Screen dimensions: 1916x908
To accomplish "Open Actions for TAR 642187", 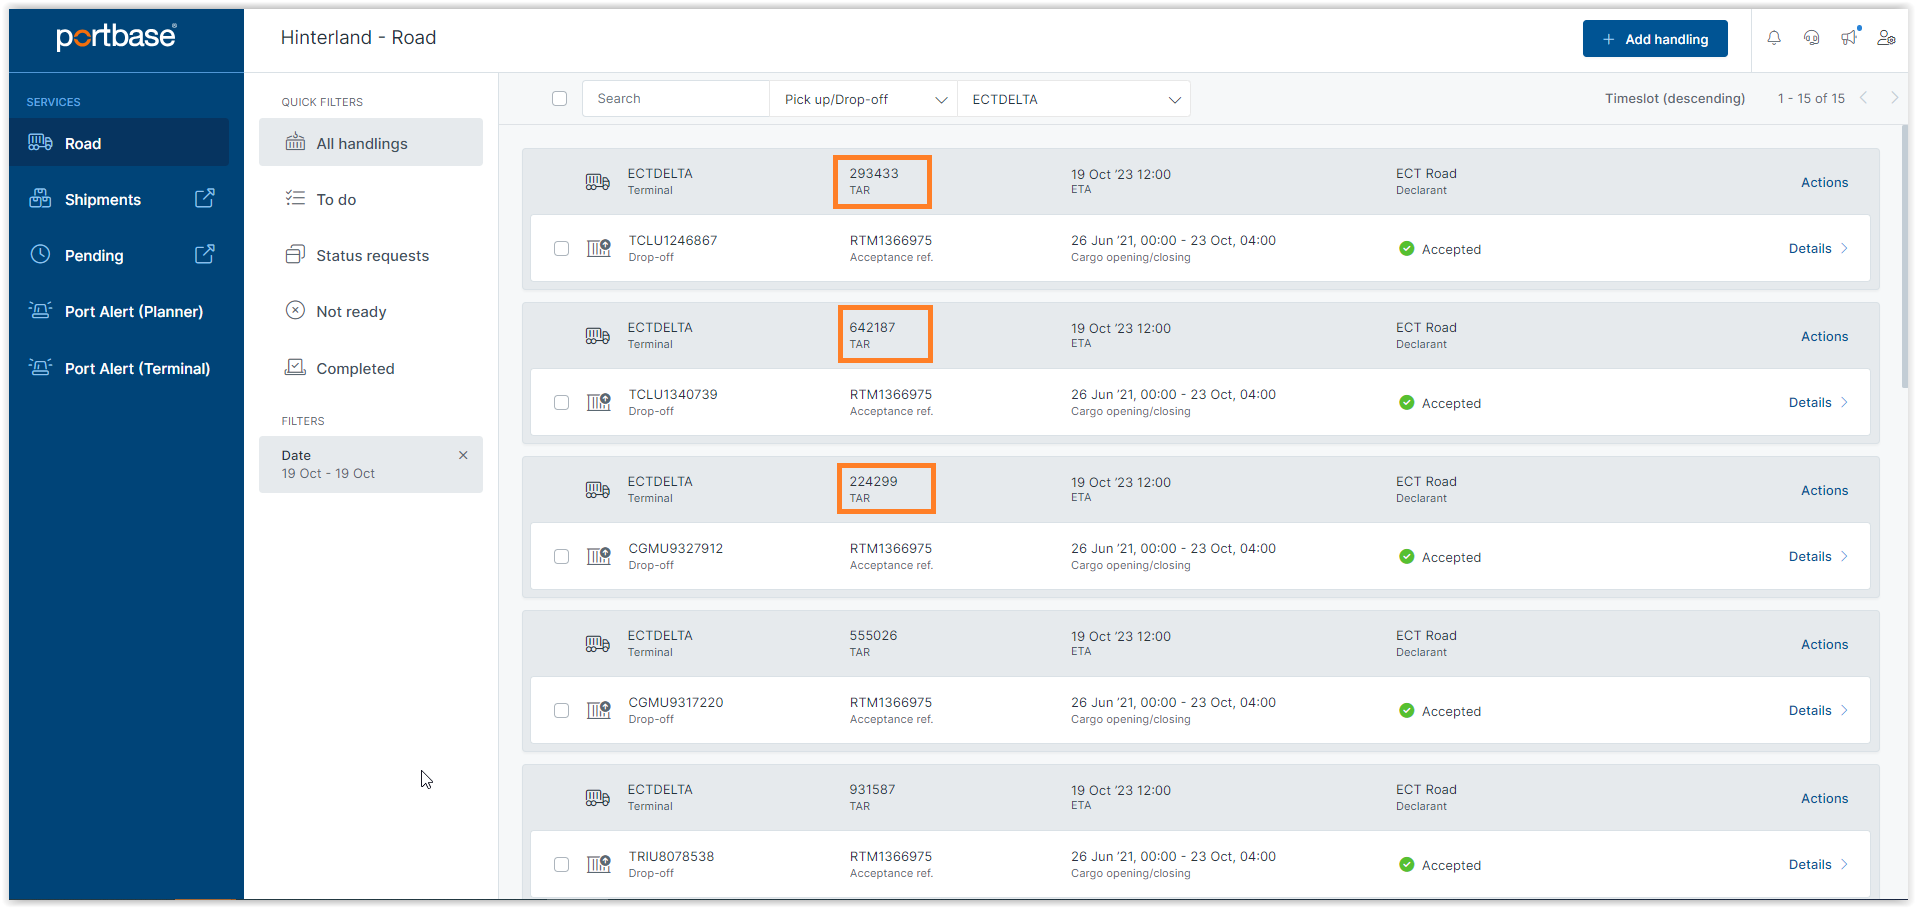I will coord(1823,337).
